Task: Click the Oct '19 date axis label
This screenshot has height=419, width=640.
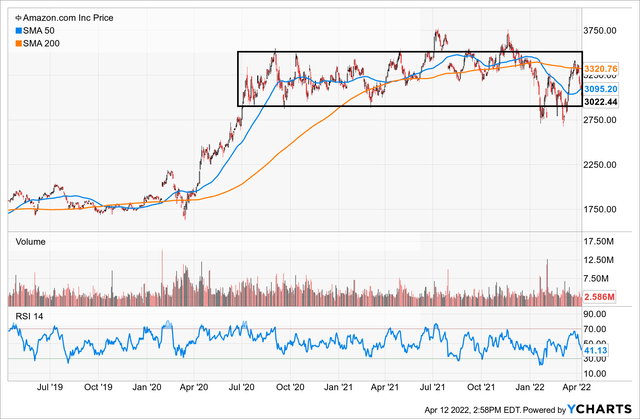Action: 98,387
